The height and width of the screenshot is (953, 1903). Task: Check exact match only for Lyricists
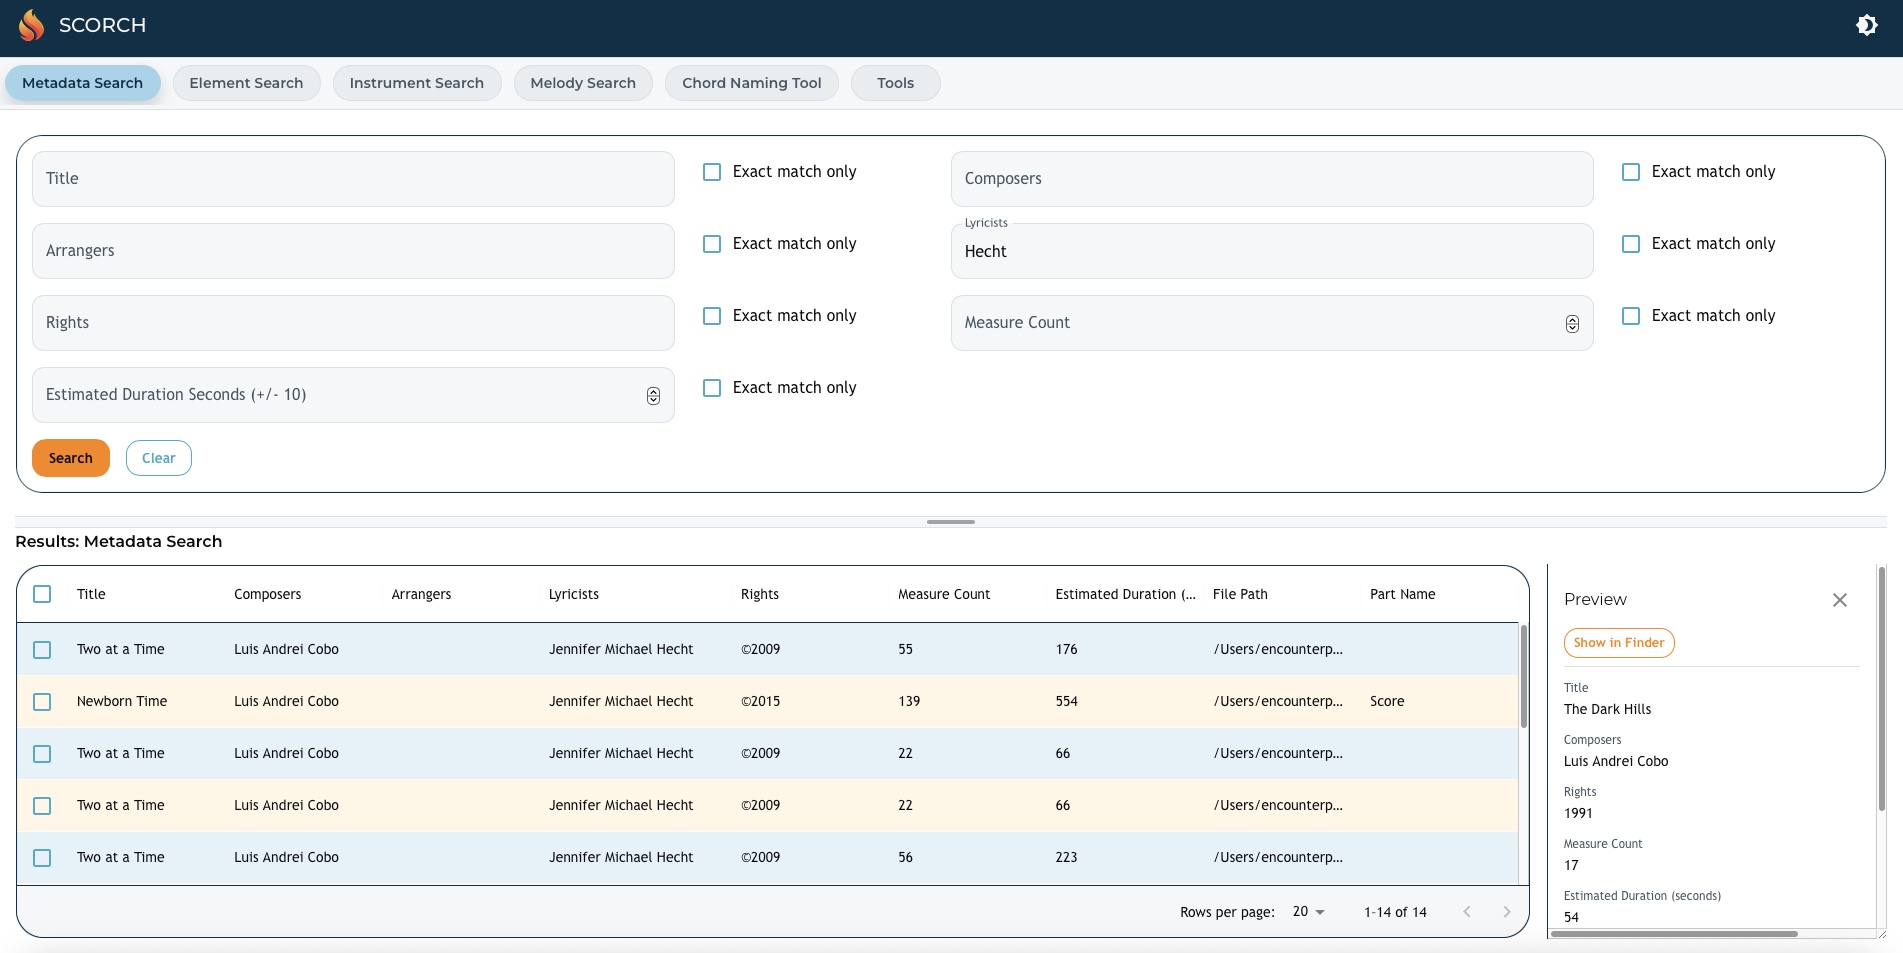1631,244
